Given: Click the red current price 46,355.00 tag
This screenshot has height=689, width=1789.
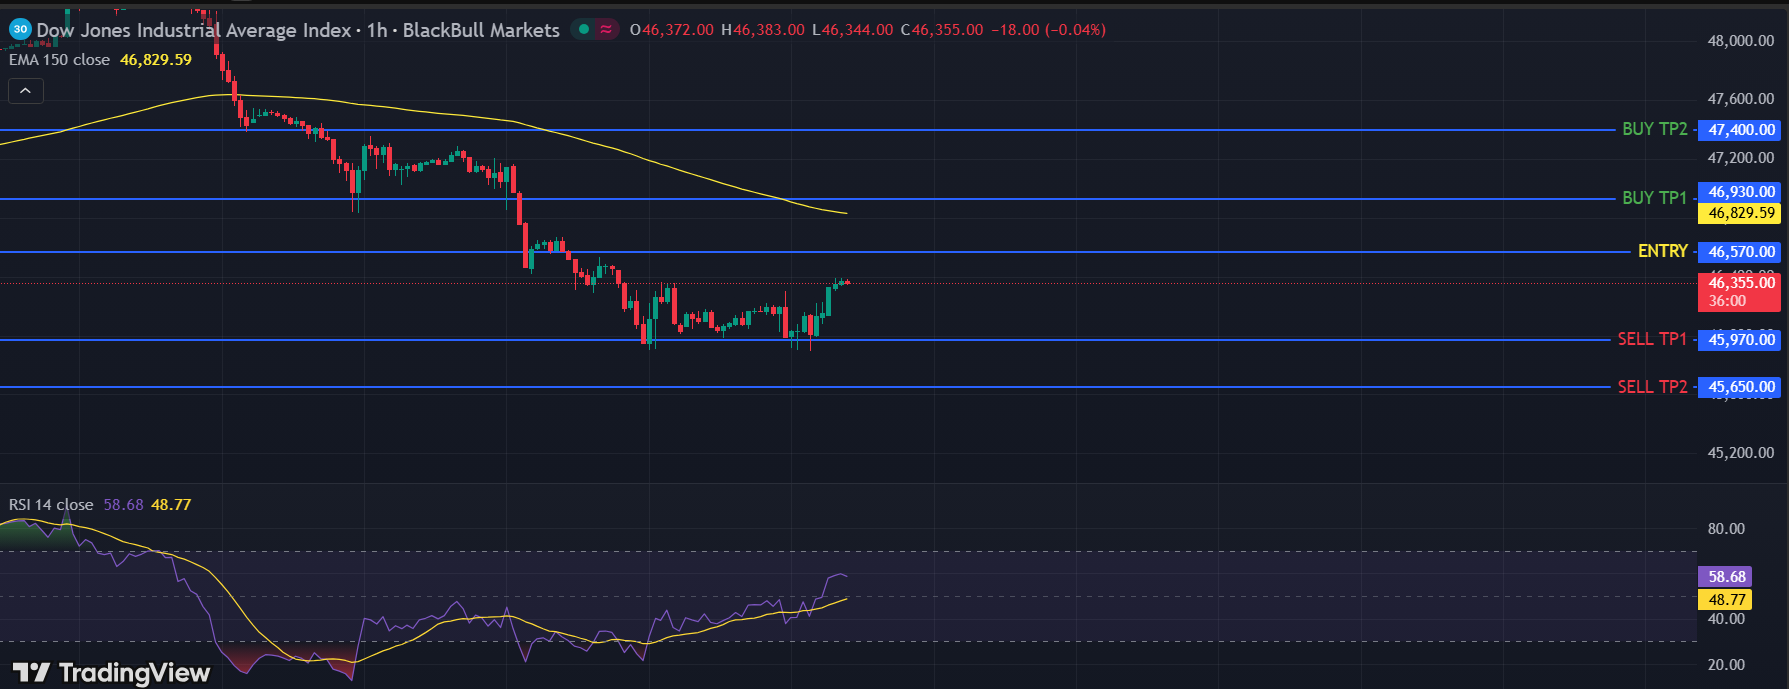Looking at the screenshot, I should pos(1741,283).
